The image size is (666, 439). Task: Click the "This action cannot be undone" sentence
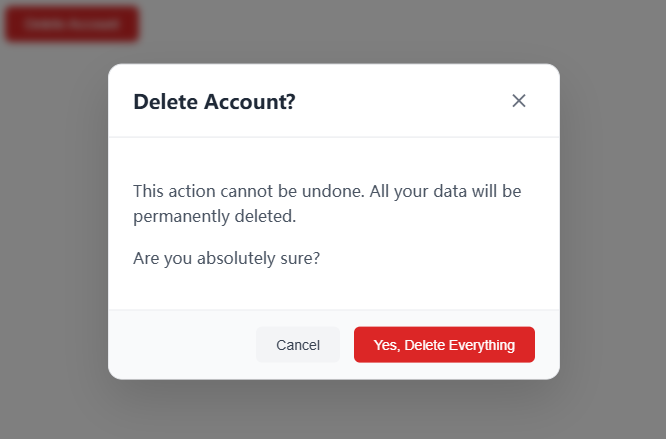[x=248, y=190]
